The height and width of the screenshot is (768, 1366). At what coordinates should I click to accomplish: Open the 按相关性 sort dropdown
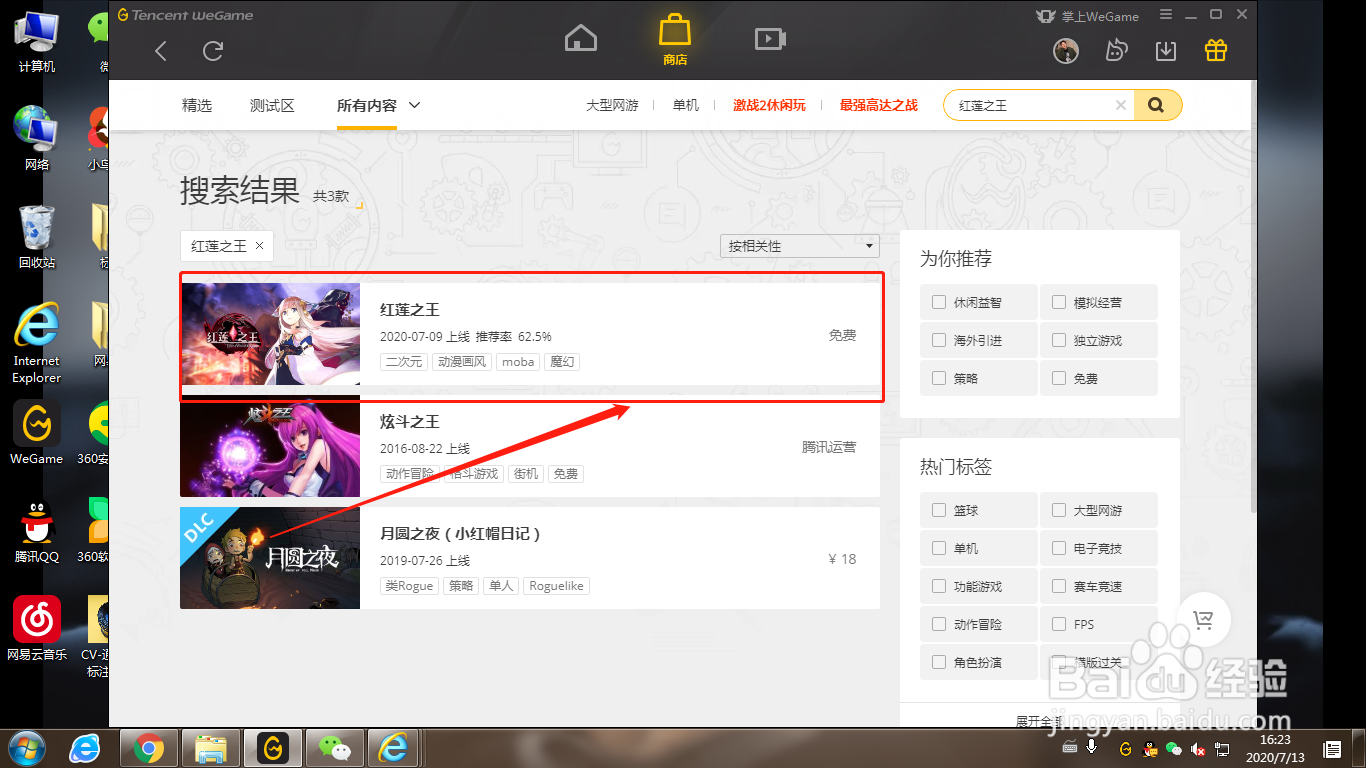pos(800,246)
